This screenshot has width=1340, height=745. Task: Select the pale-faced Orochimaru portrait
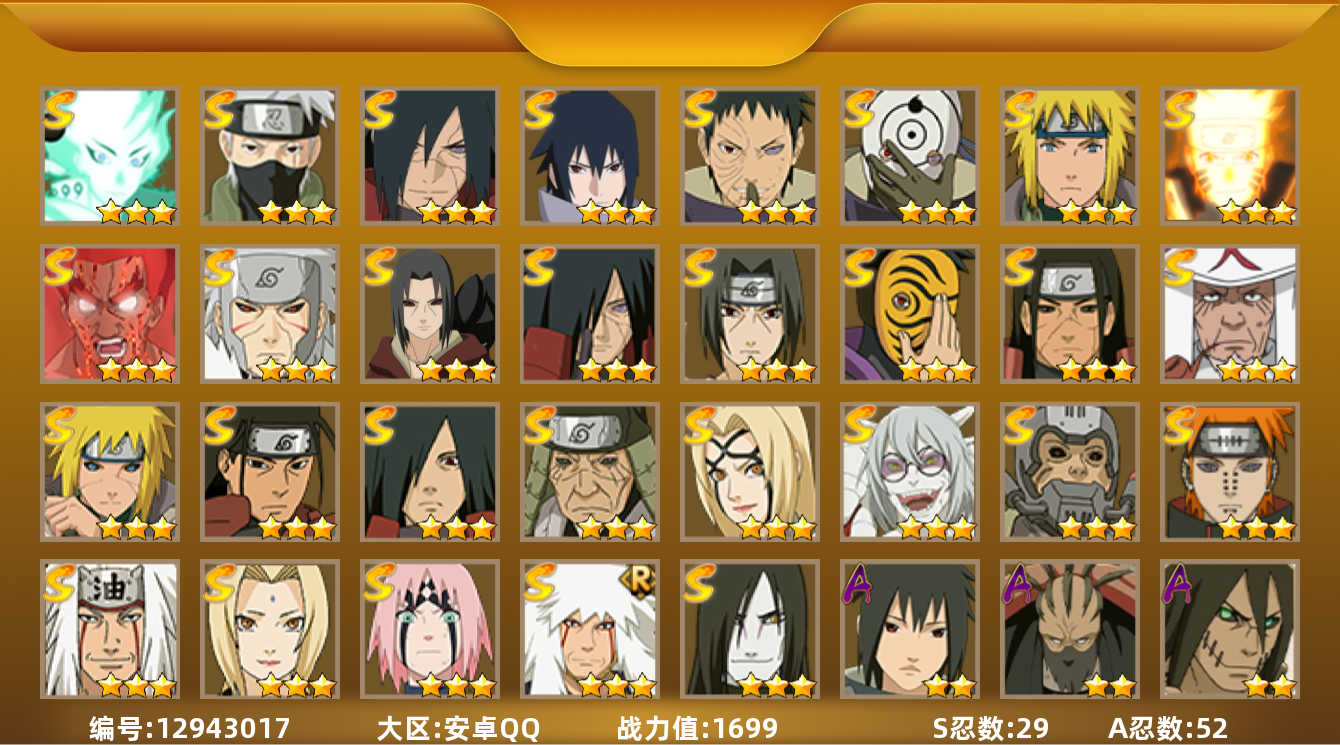pos(749,629)
